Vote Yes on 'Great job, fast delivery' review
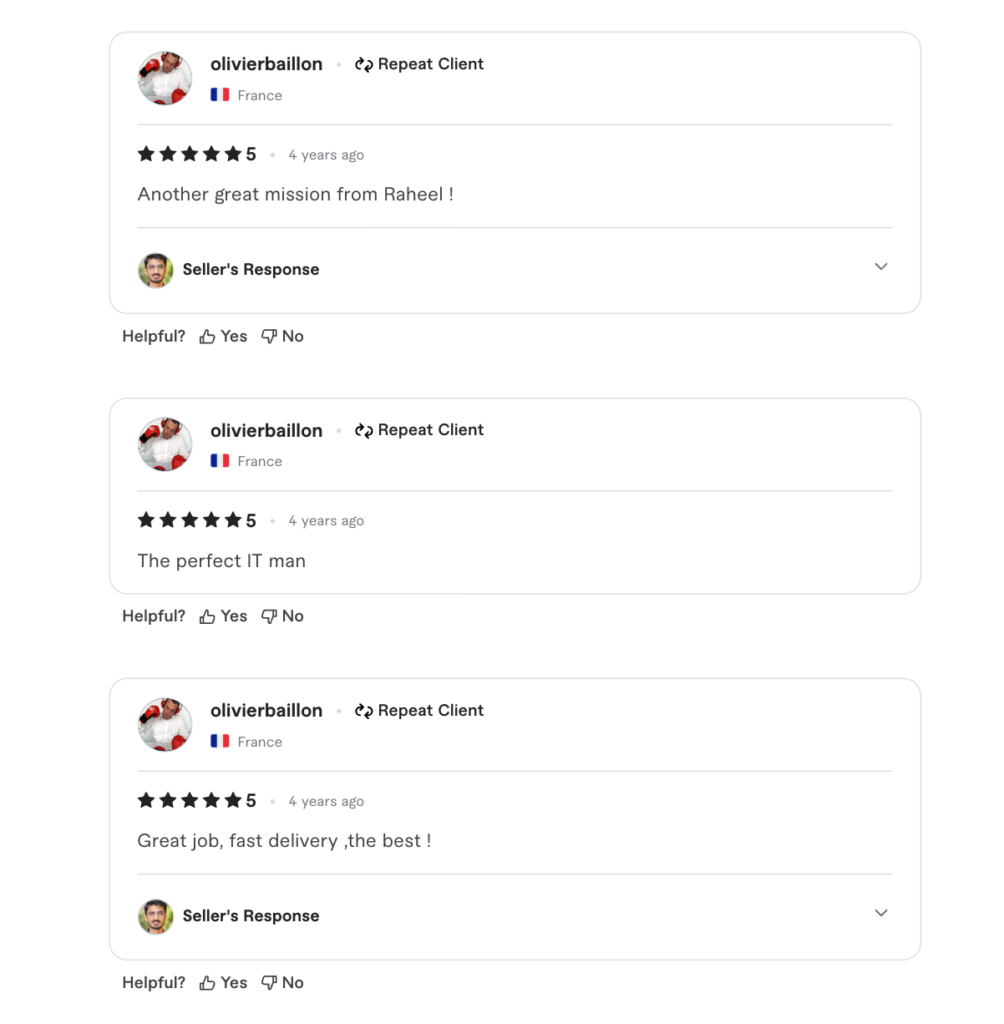Image resolution: width=1004 pixels, height=1024 pixels. pyautogui.click(x=223, y=983)
